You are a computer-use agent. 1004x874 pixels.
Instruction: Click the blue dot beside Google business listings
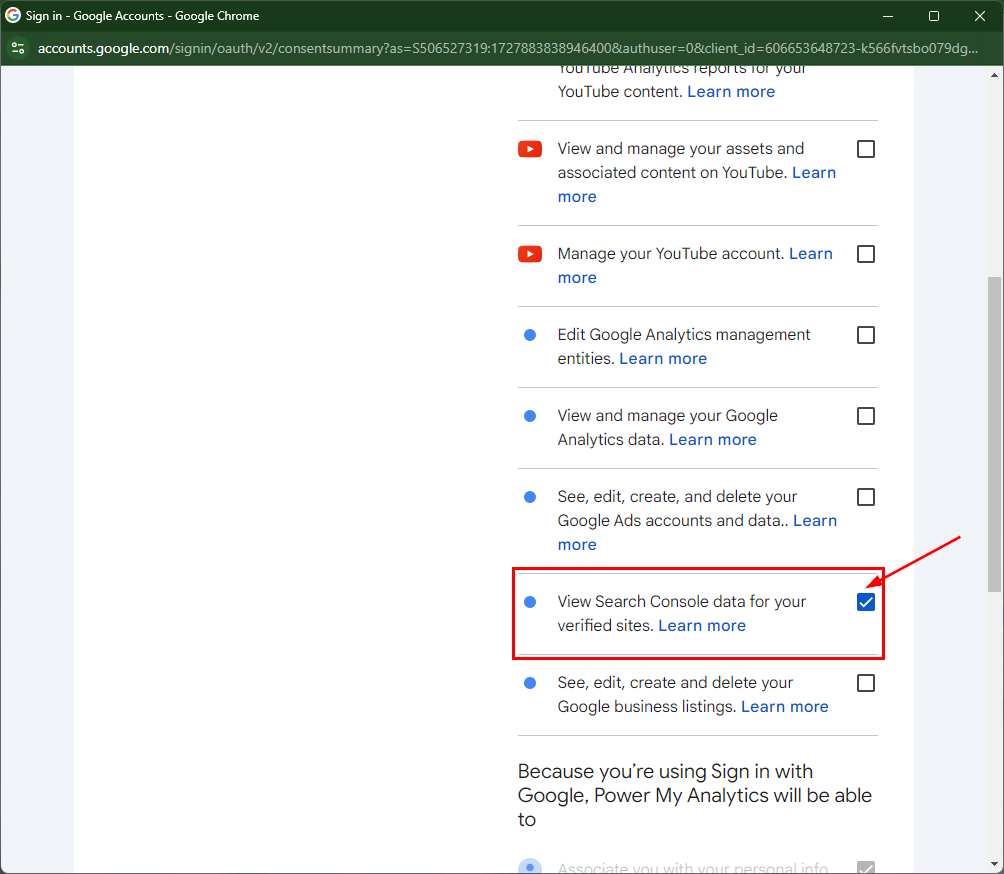click(530, 683)
